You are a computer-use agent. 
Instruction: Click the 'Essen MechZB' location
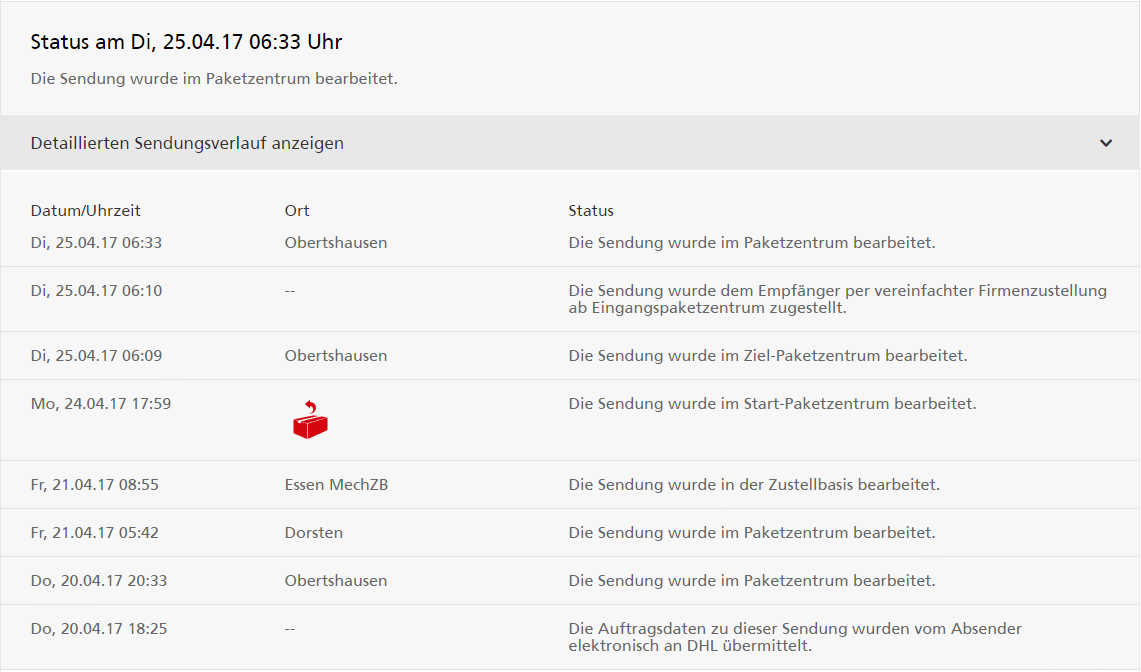(x=336, y=484)
